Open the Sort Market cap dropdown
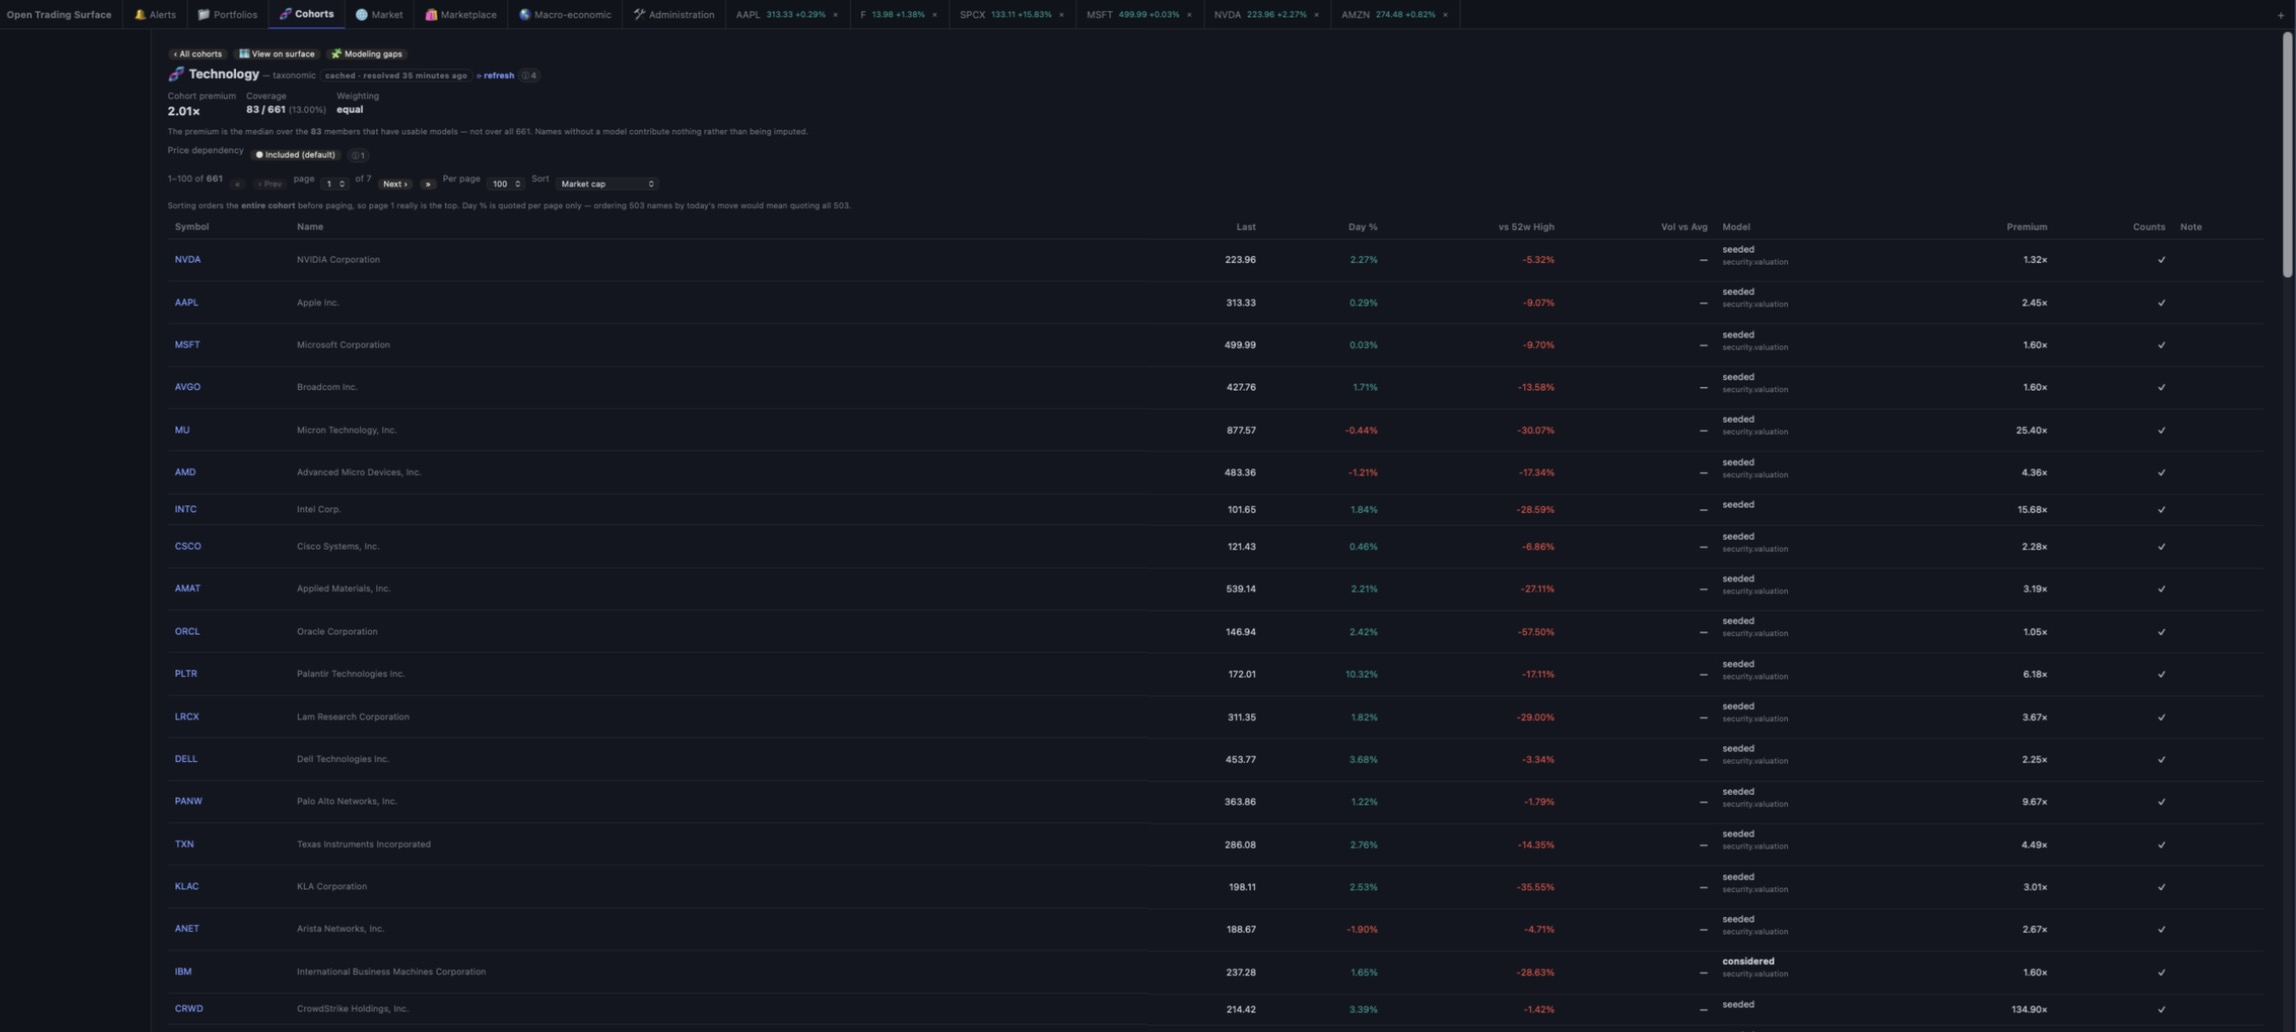This screenshot has height=1032, width=2296. 607,184
